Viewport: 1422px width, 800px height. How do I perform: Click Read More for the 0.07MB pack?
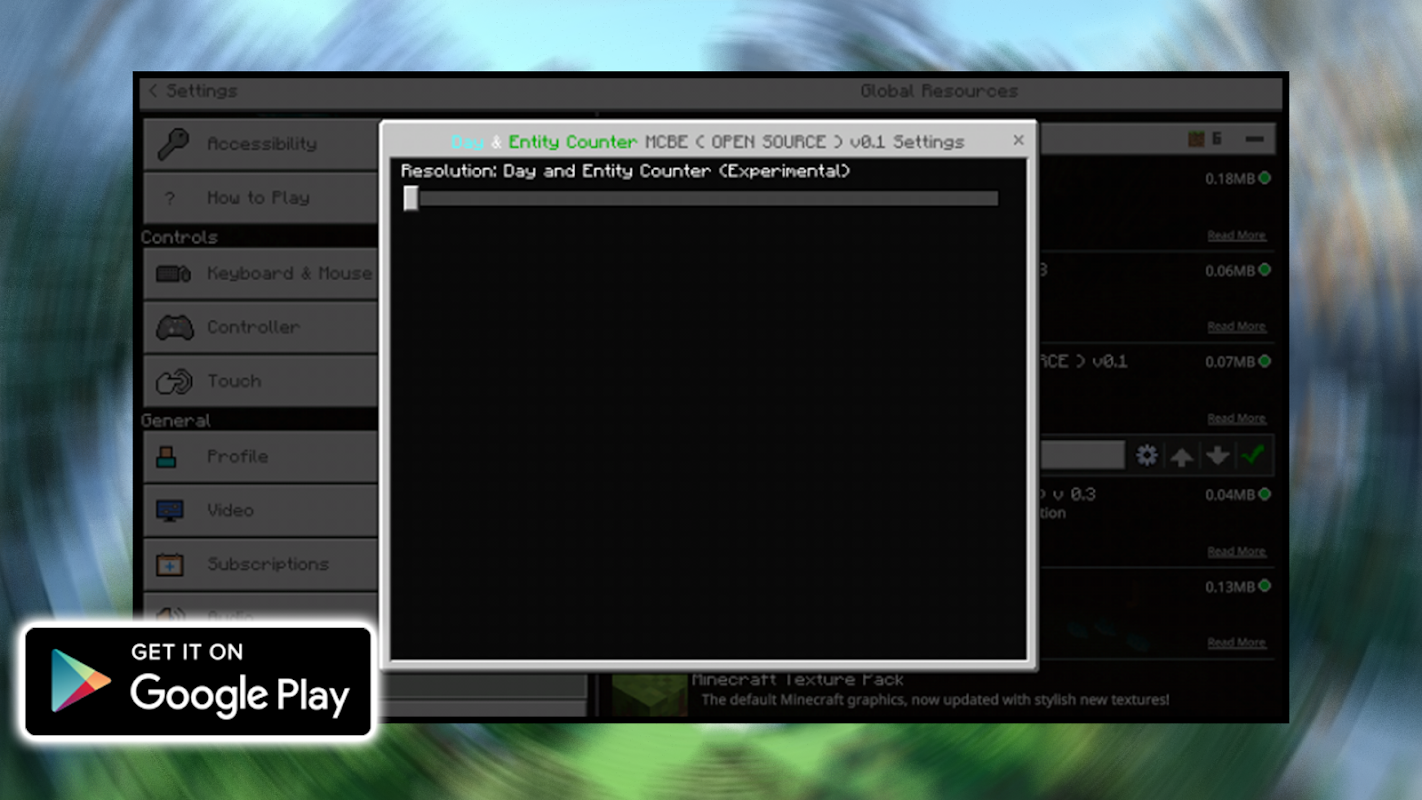coord(1236,419)
